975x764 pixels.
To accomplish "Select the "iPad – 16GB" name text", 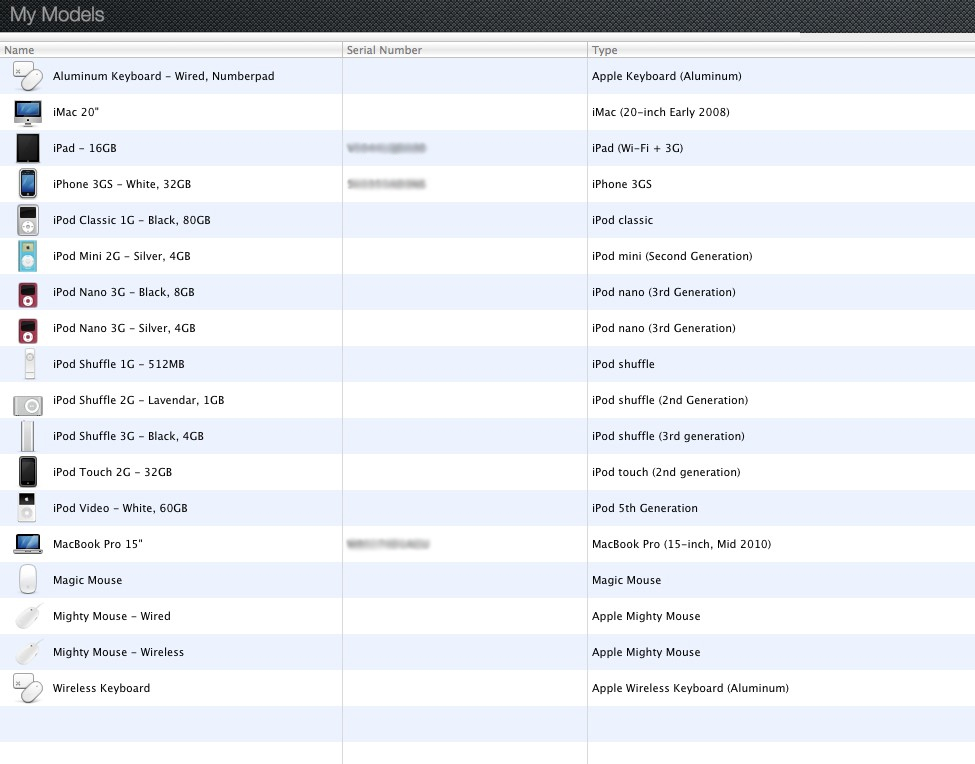I will coord(85,148).
